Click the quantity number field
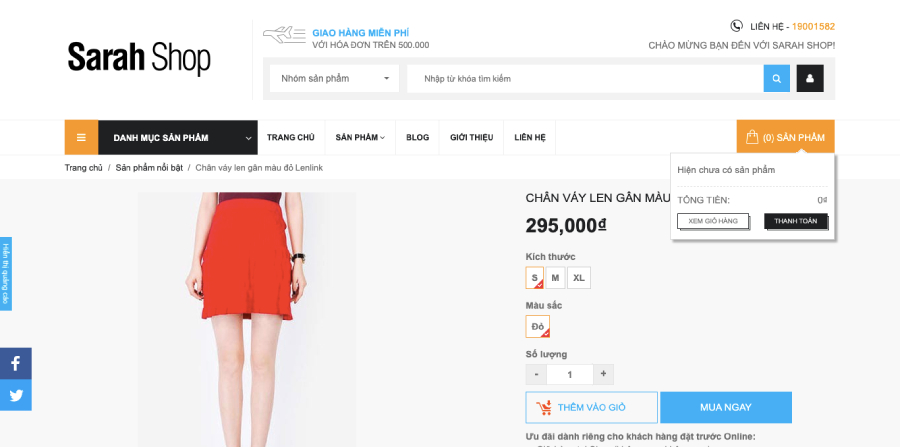This screenshot has height=447, width=900. pos(570,374)
